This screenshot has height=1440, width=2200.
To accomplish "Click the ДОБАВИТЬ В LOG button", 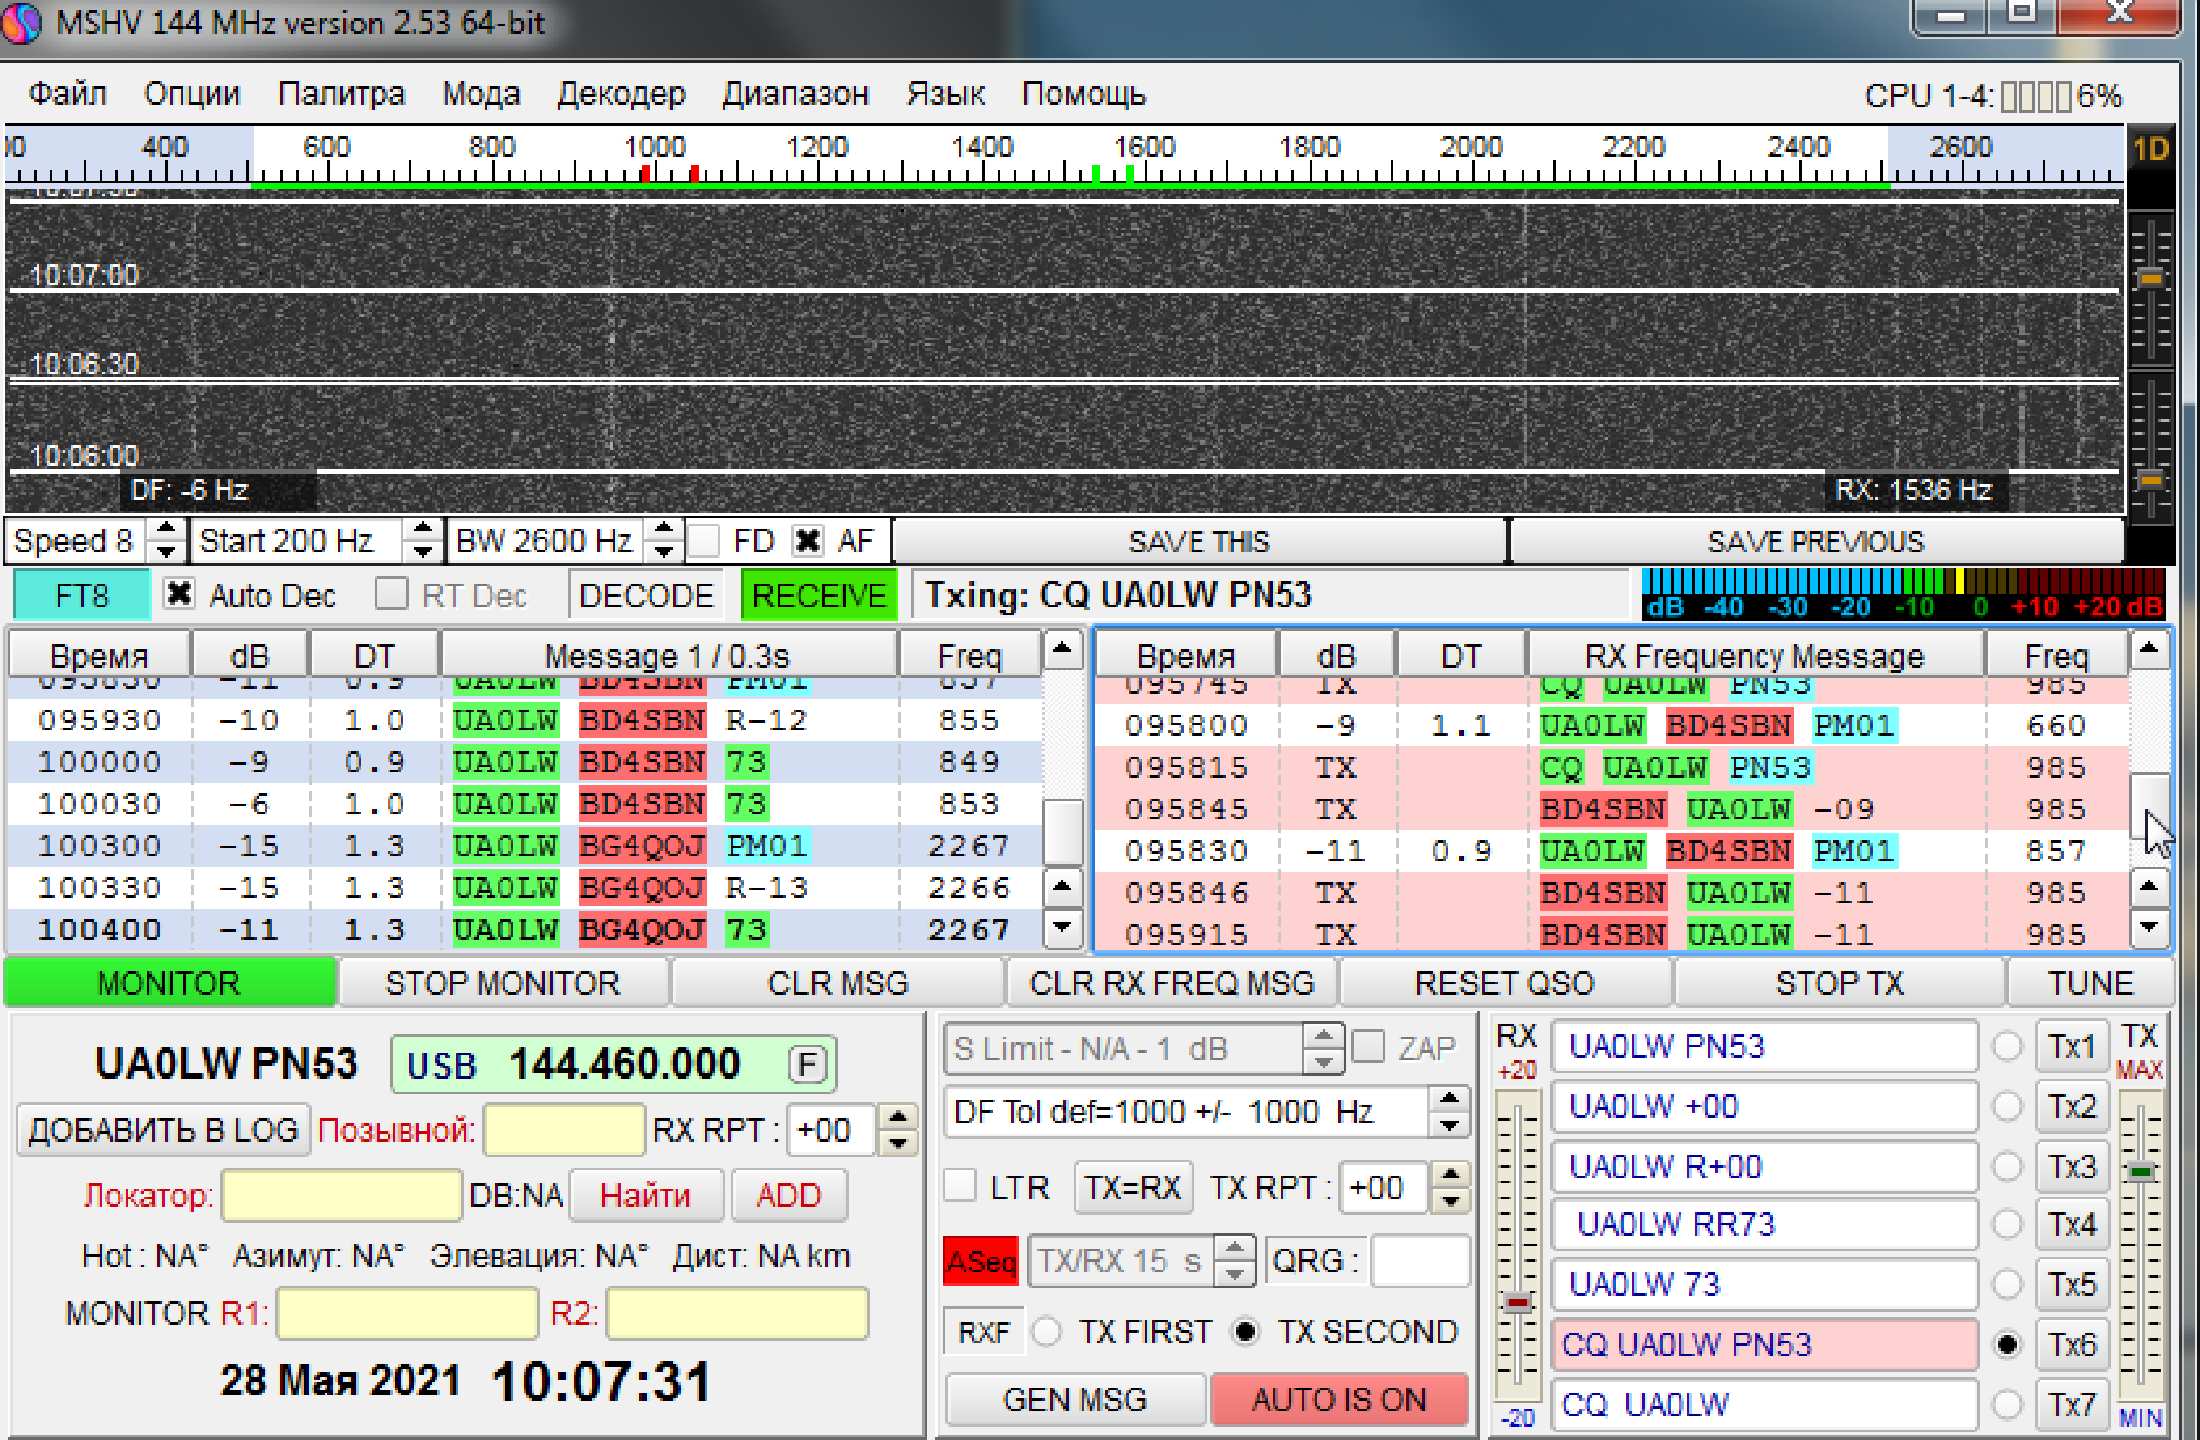I will [x=163, y=1130].
